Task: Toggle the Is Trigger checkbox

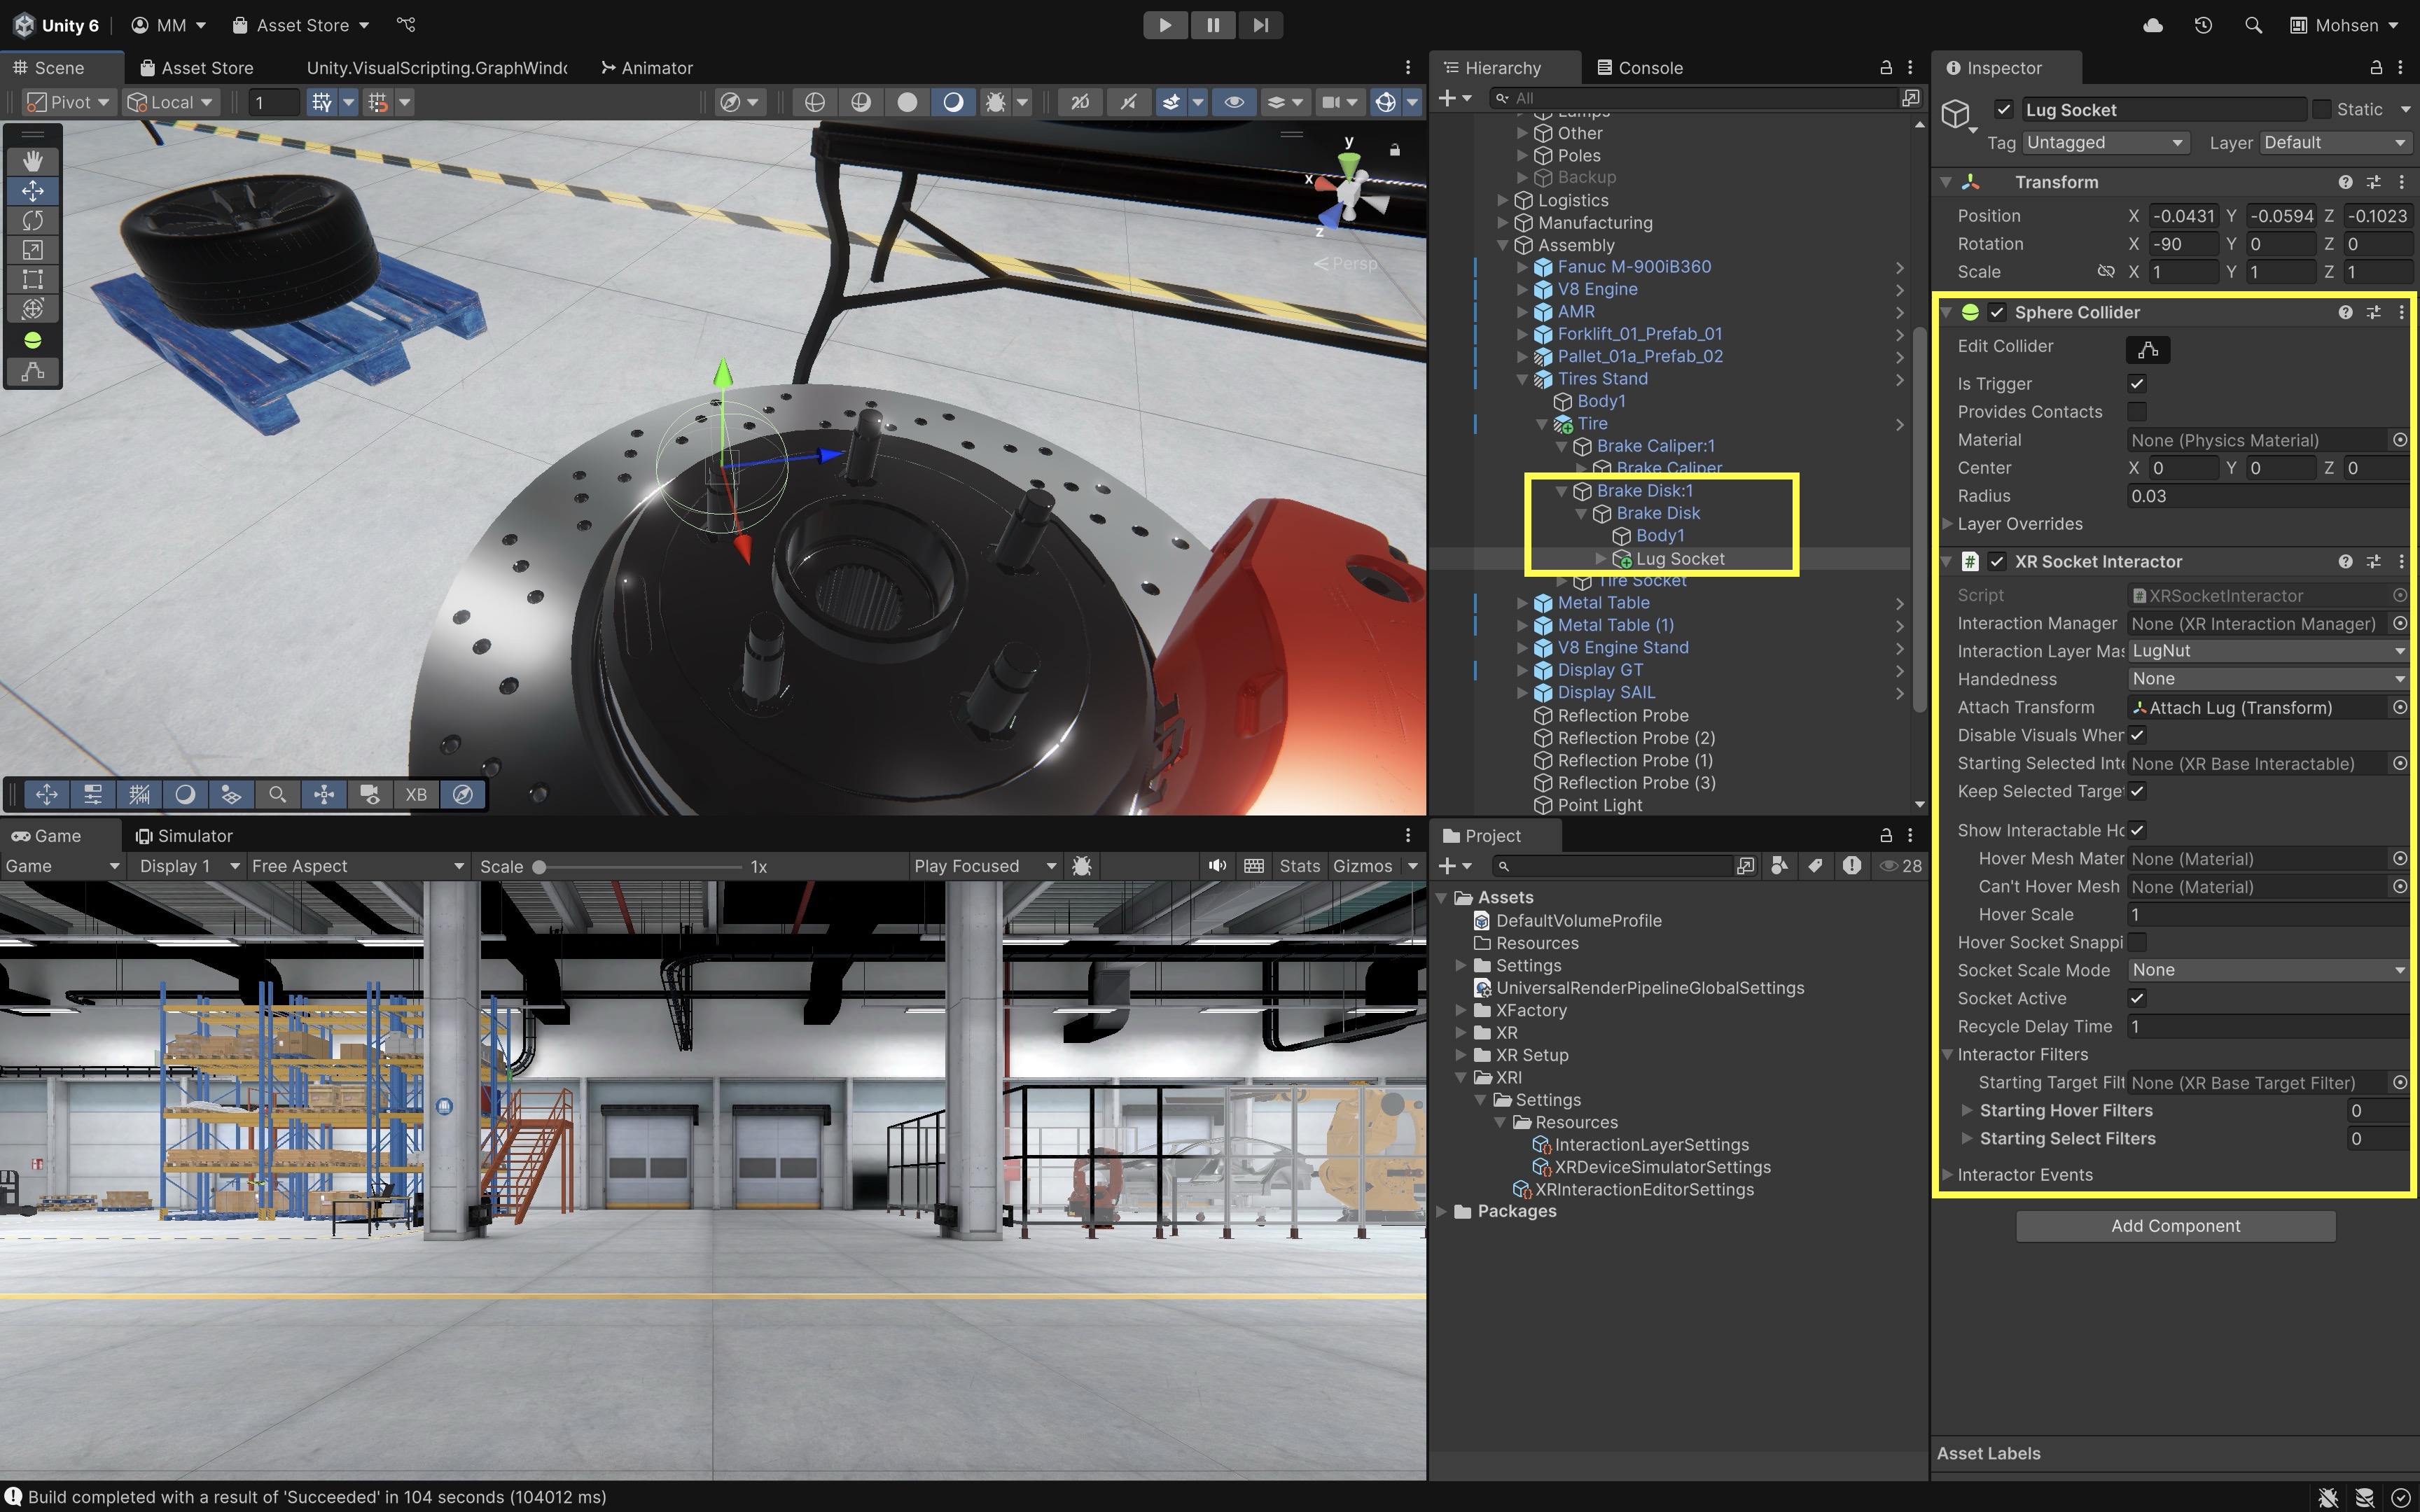Action: click(x=2137, y=384)
